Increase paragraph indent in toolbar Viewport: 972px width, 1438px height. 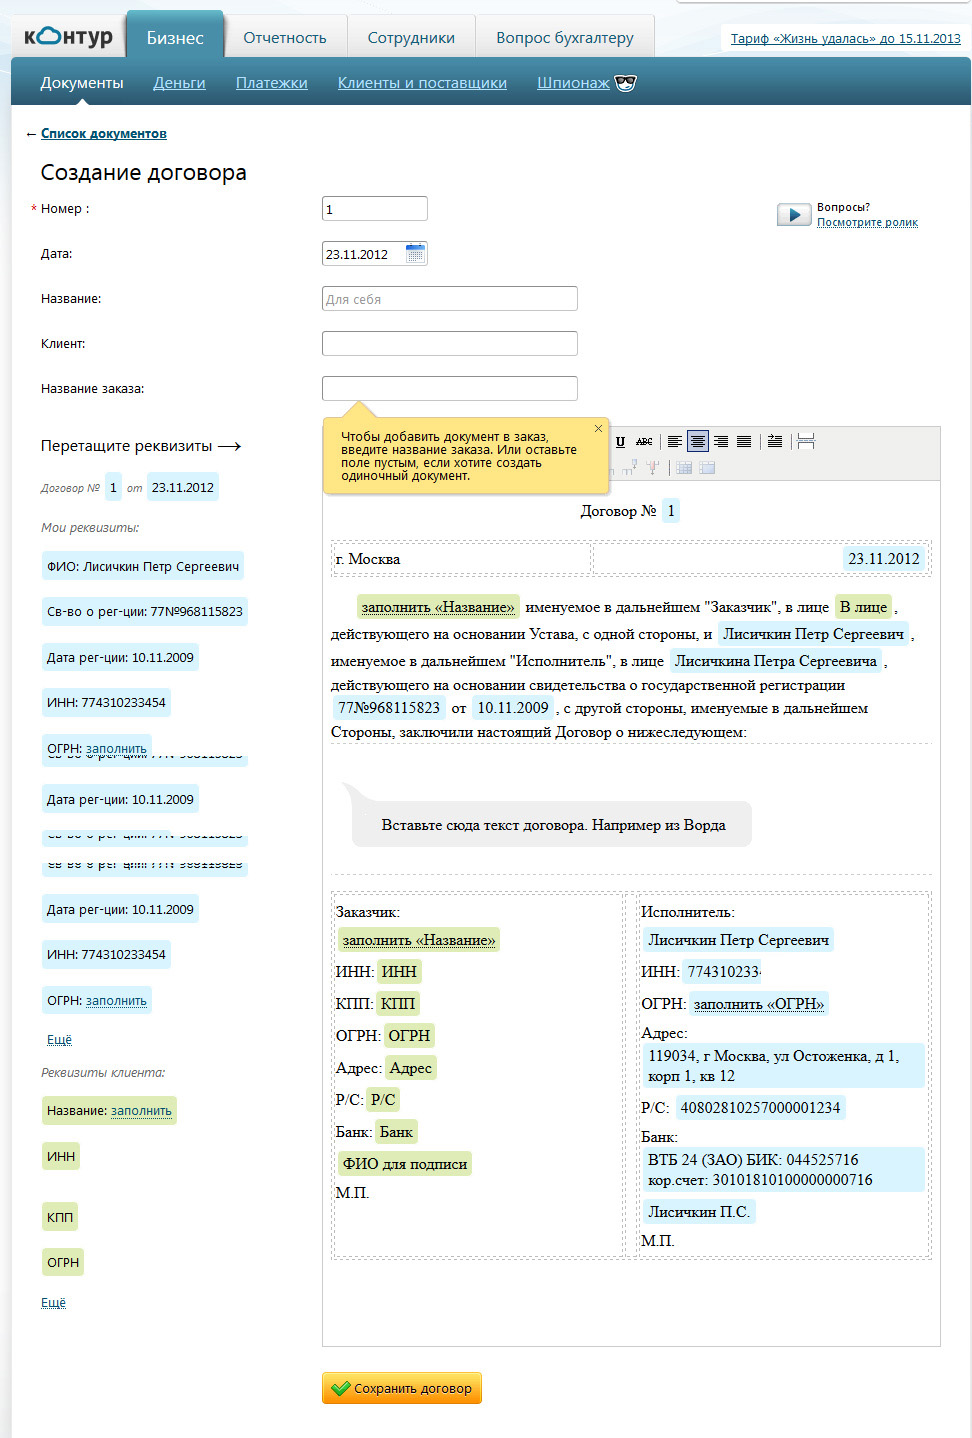775,442
